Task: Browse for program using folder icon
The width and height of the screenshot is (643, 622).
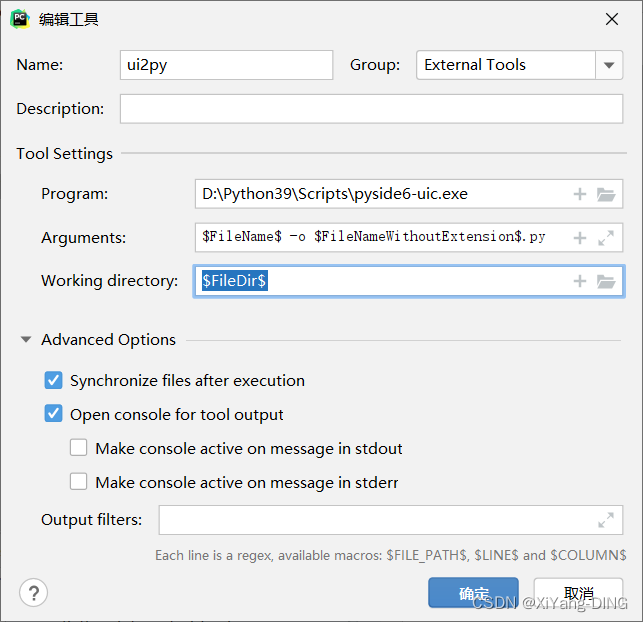Action: [606, 194]
